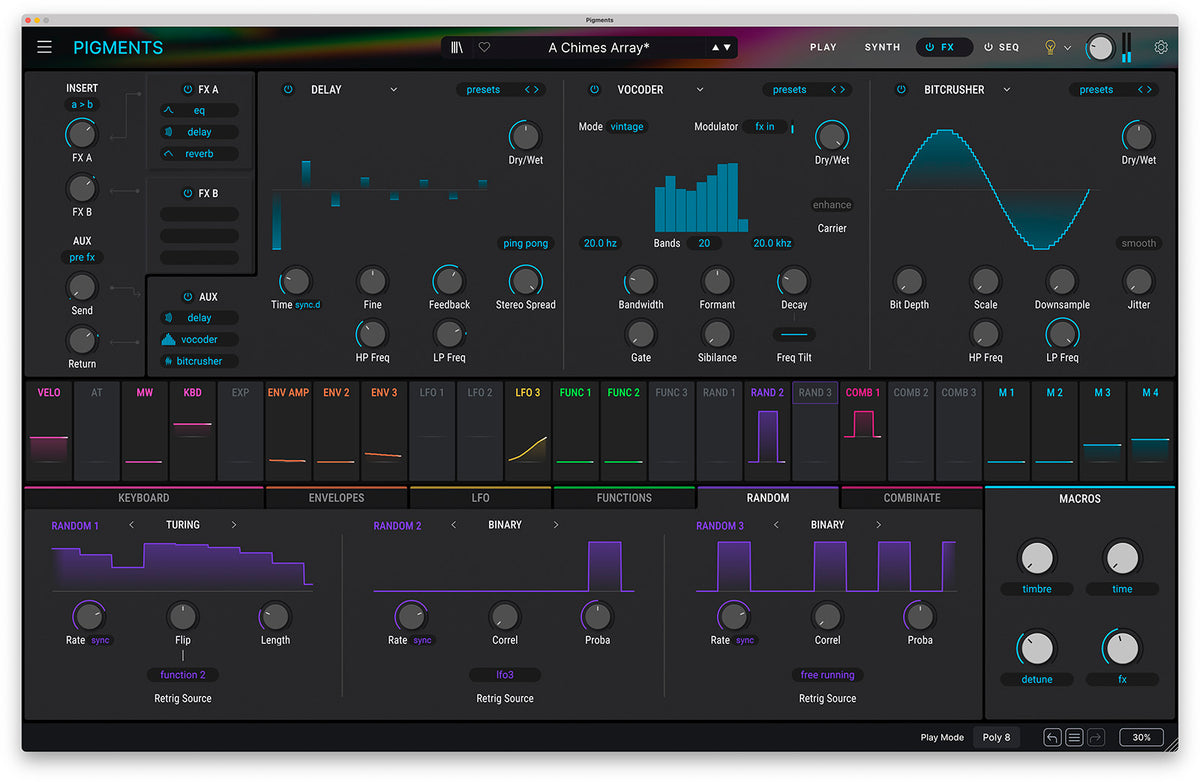Open RANDOM 1 retrig source function 2
This screenshot has width=1200, height=782.
[x=183, y=675]
